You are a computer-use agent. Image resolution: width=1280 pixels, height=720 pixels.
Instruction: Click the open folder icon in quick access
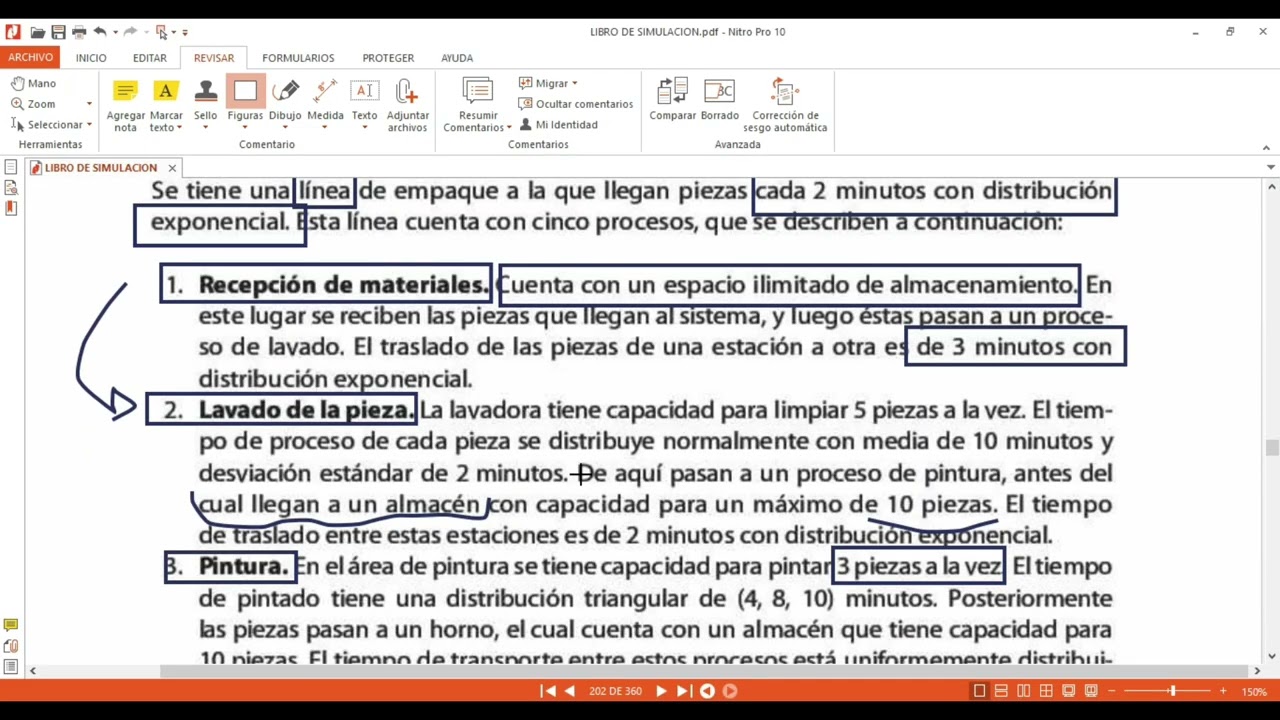[37, 32]
